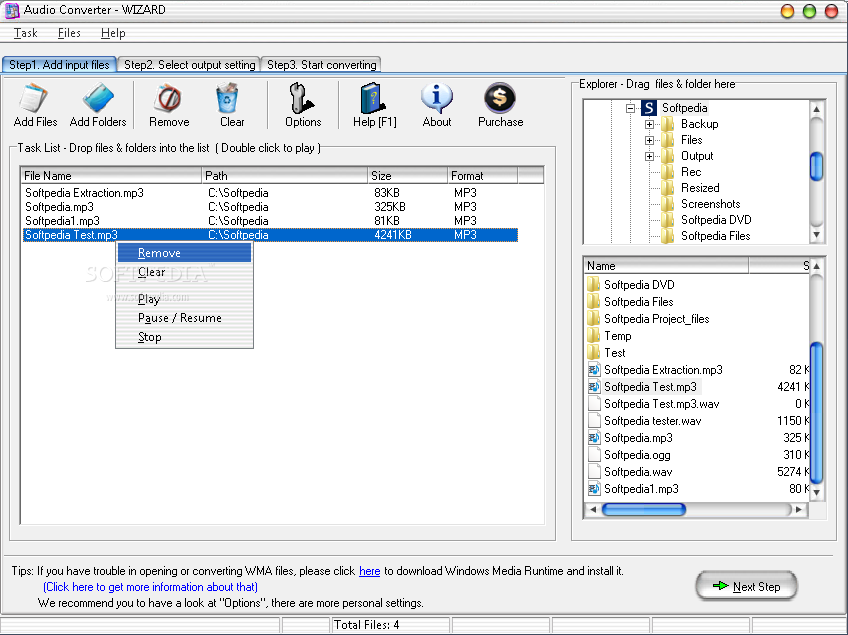Open the Help menu

113,33
